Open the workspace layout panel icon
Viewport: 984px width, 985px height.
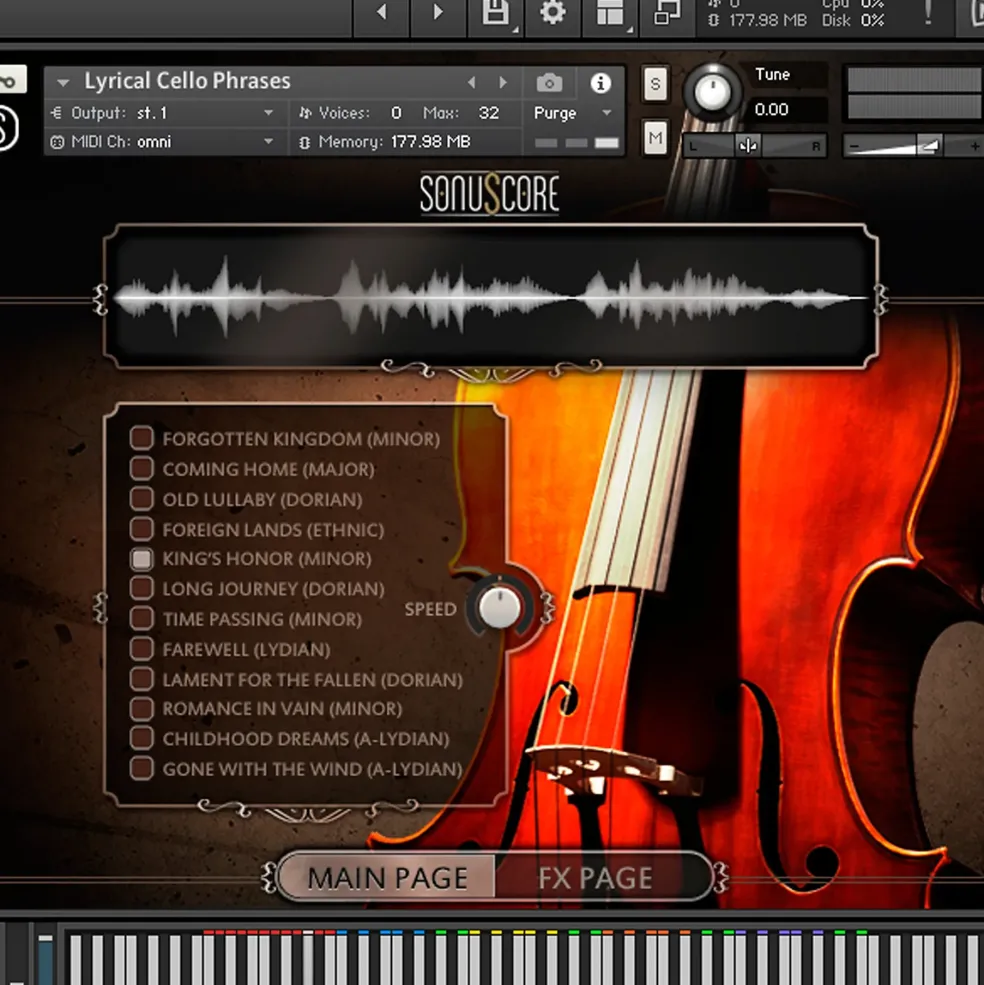pyautogui.click(x=610, y=13)
